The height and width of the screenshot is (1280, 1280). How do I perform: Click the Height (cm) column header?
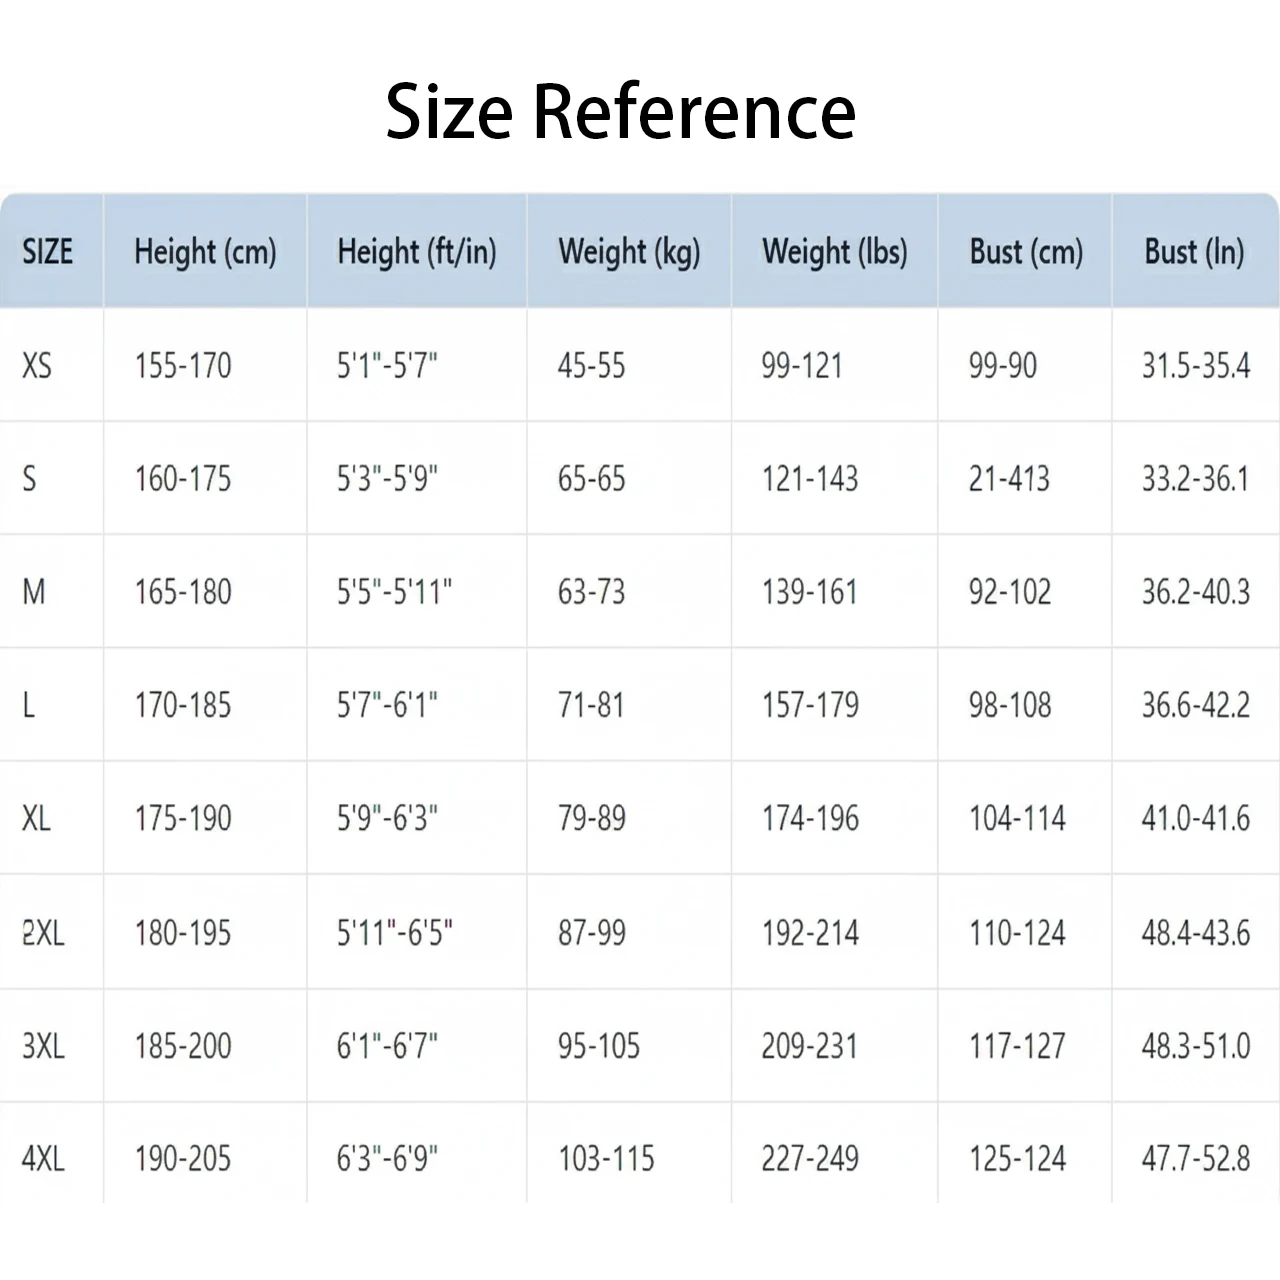click(x=205, y=252)
